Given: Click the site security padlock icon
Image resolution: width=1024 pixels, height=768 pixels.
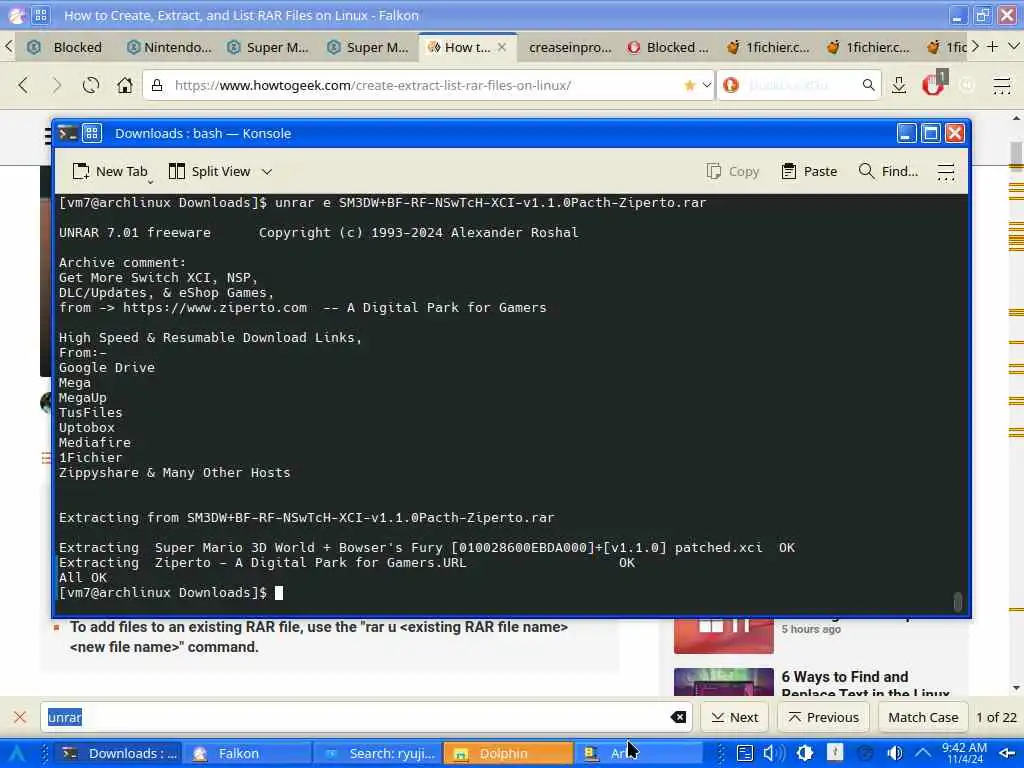Looking at the screenshot, I should pyautogui.click(x=157, y=85).
